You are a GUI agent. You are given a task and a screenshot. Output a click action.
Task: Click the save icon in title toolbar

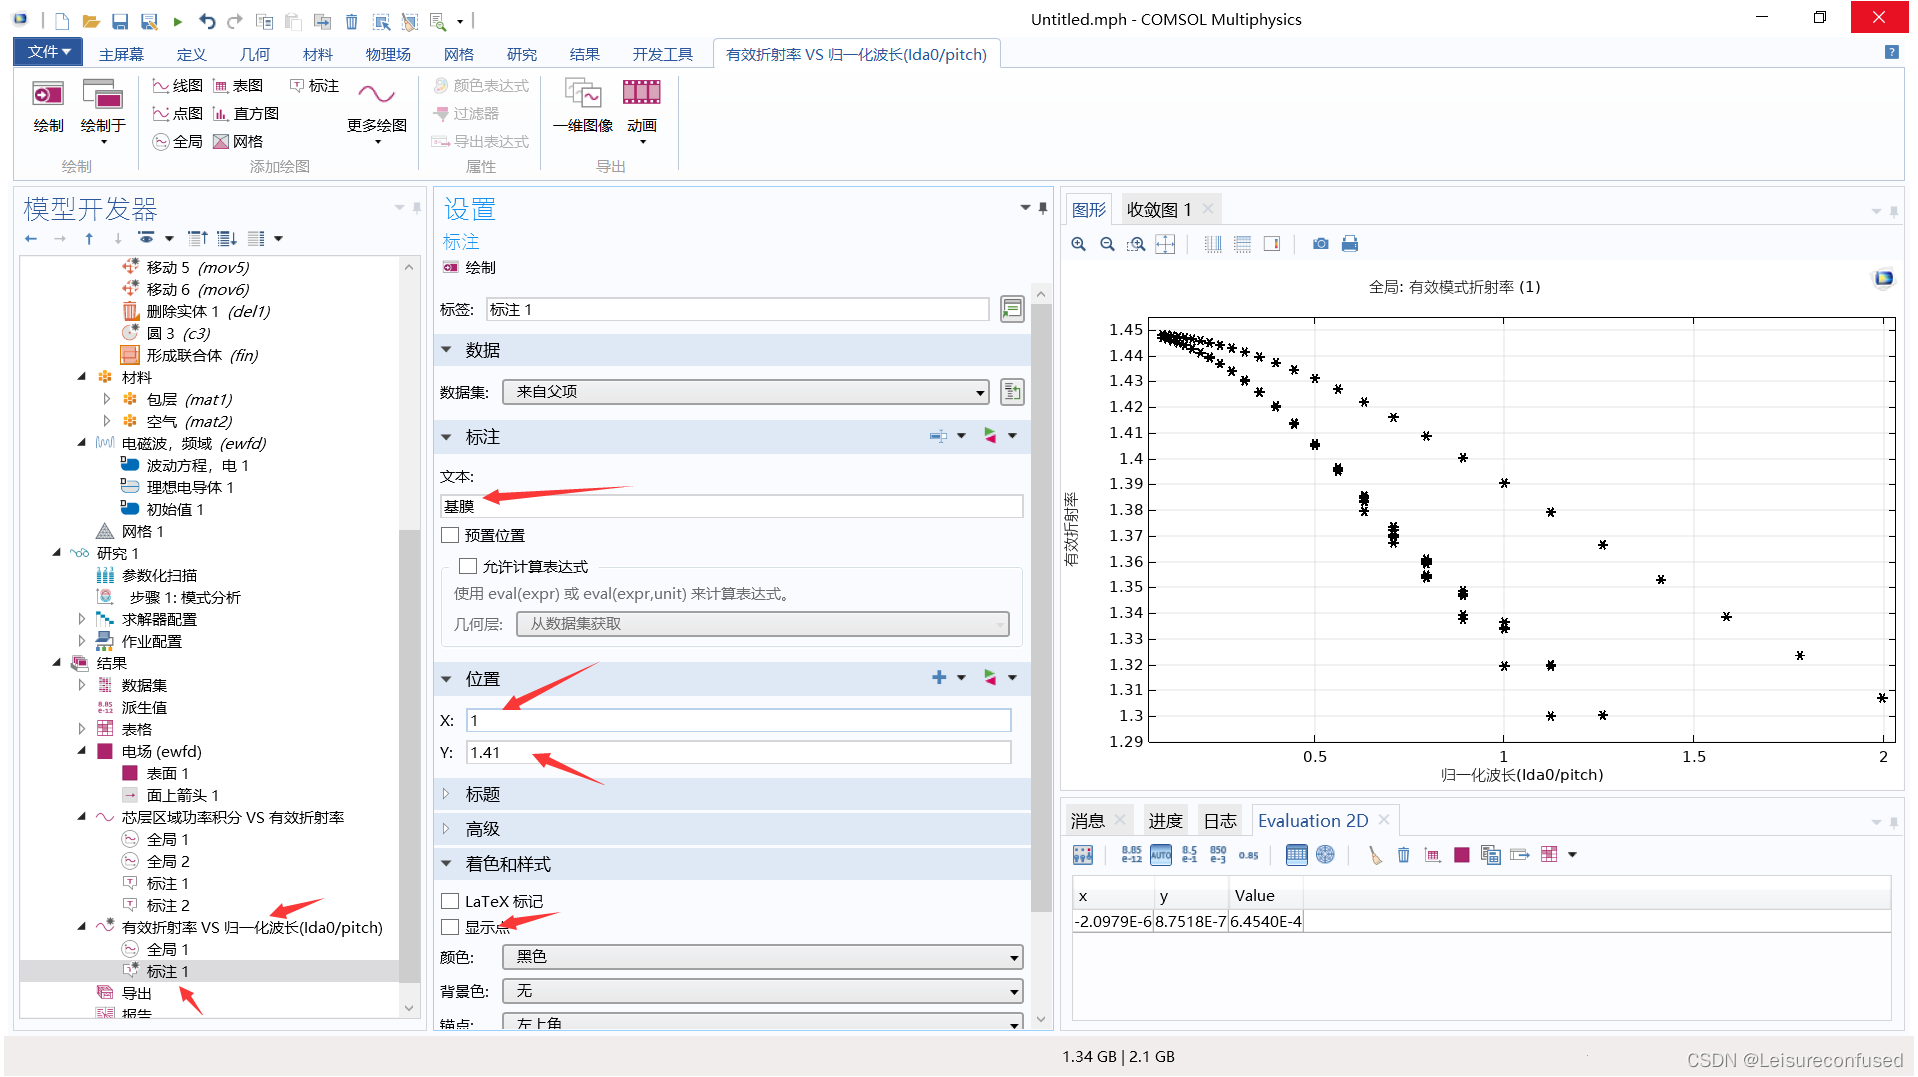[120, 21]
